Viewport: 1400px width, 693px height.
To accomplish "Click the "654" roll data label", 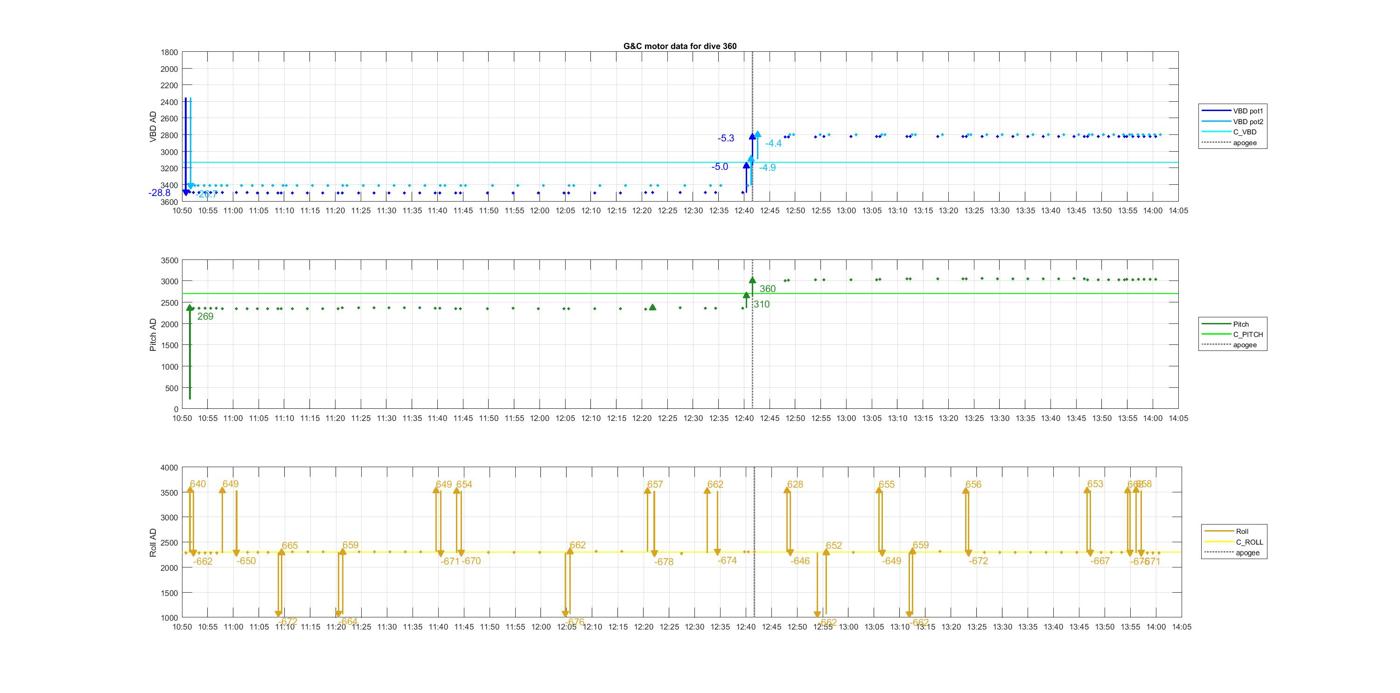I will pos(465,484).
